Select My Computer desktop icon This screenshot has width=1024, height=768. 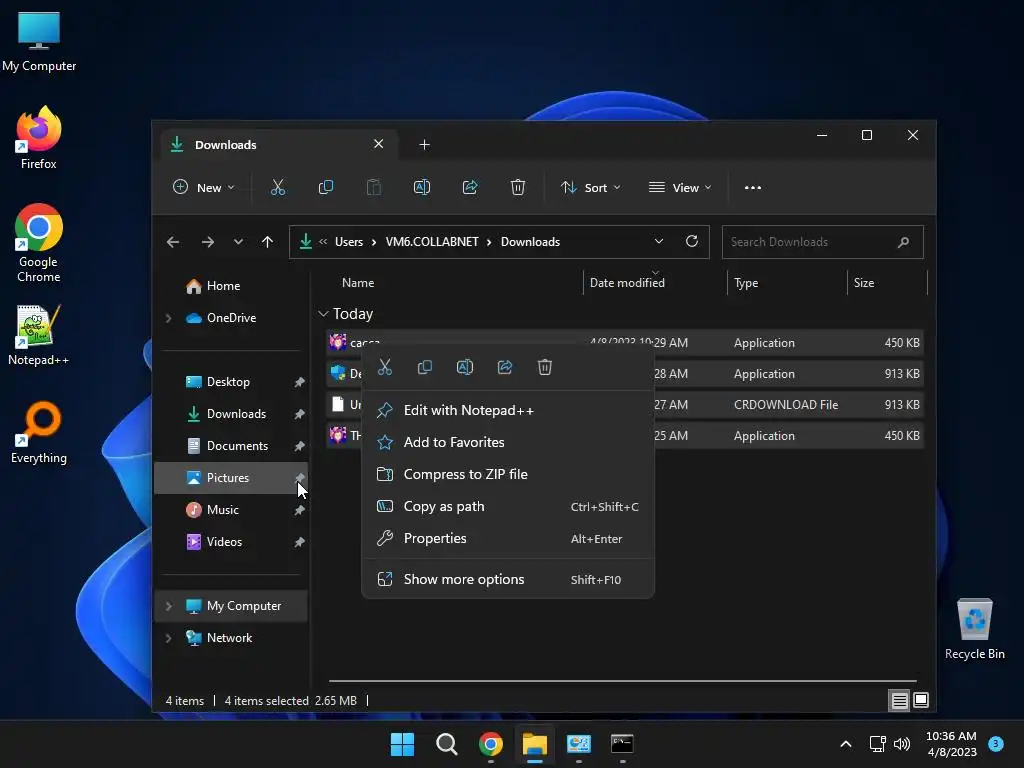[39, 41]
